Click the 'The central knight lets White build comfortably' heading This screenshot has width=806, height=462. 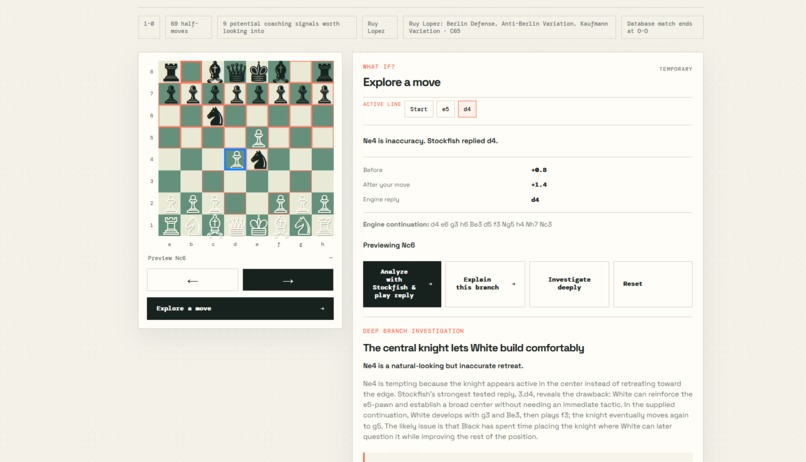click(x=473, y=348)
